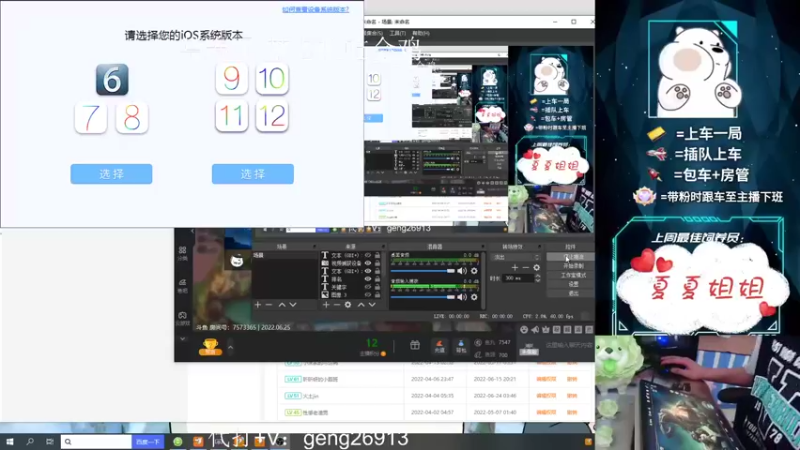Expand the chevron up next to trophy
The height and width of the screenshot is (450, 800).
230,347
